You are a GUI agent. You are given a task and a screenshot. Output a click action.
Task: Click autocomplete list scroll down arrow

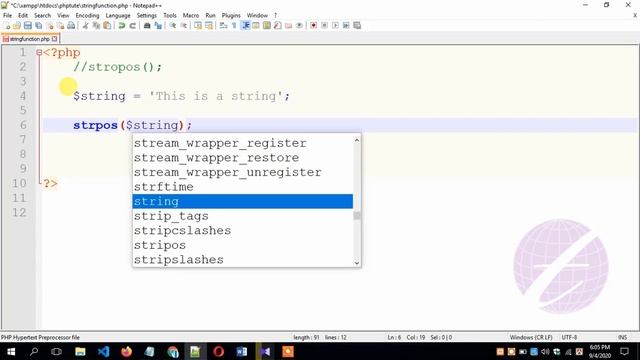357,263
